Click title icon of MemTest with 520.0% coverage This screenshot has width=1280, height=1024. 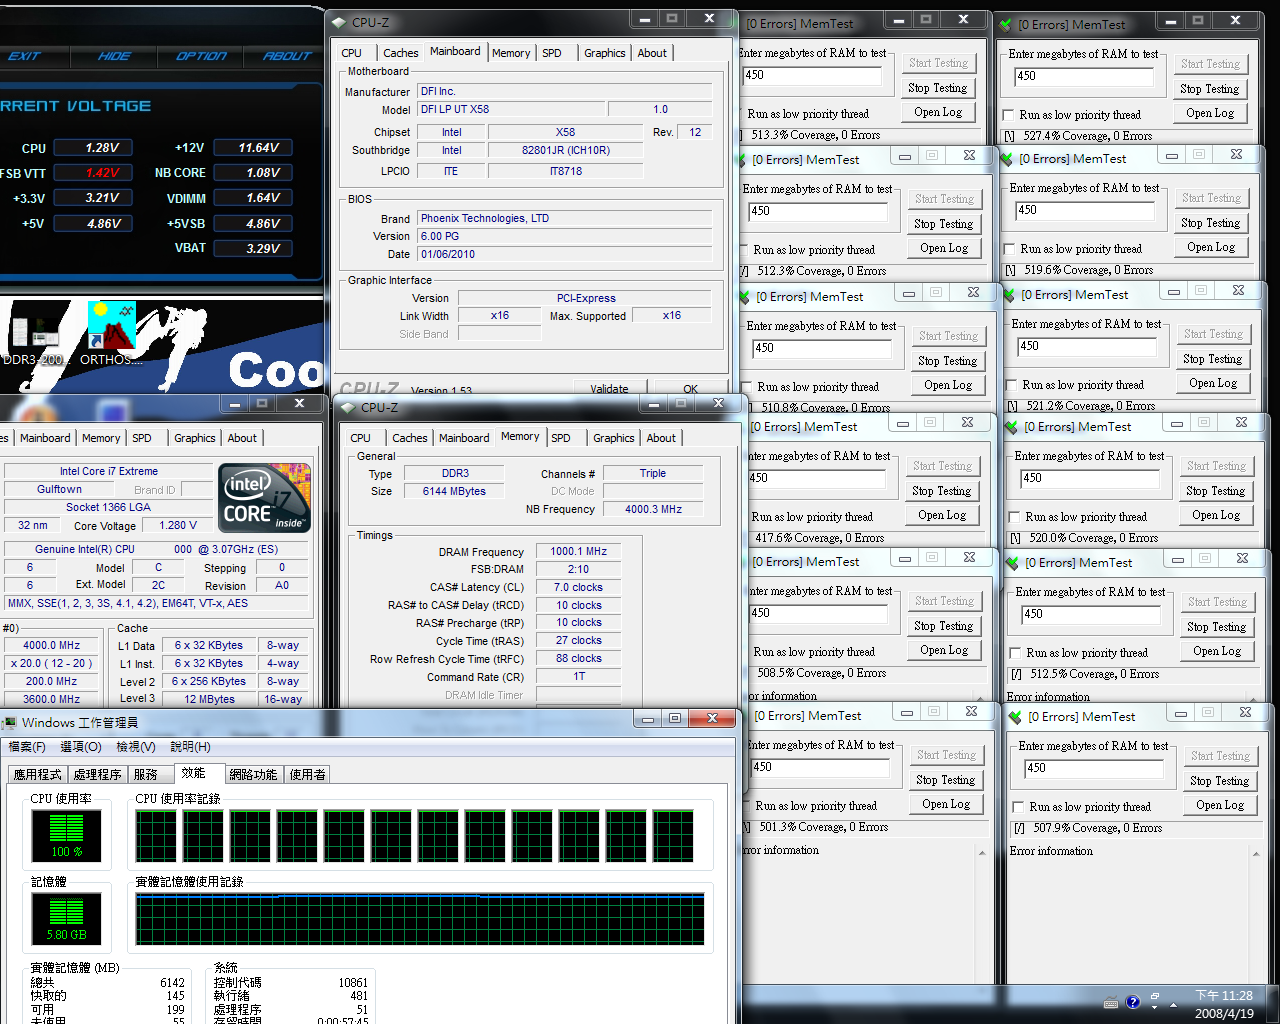click(1013, 426)
